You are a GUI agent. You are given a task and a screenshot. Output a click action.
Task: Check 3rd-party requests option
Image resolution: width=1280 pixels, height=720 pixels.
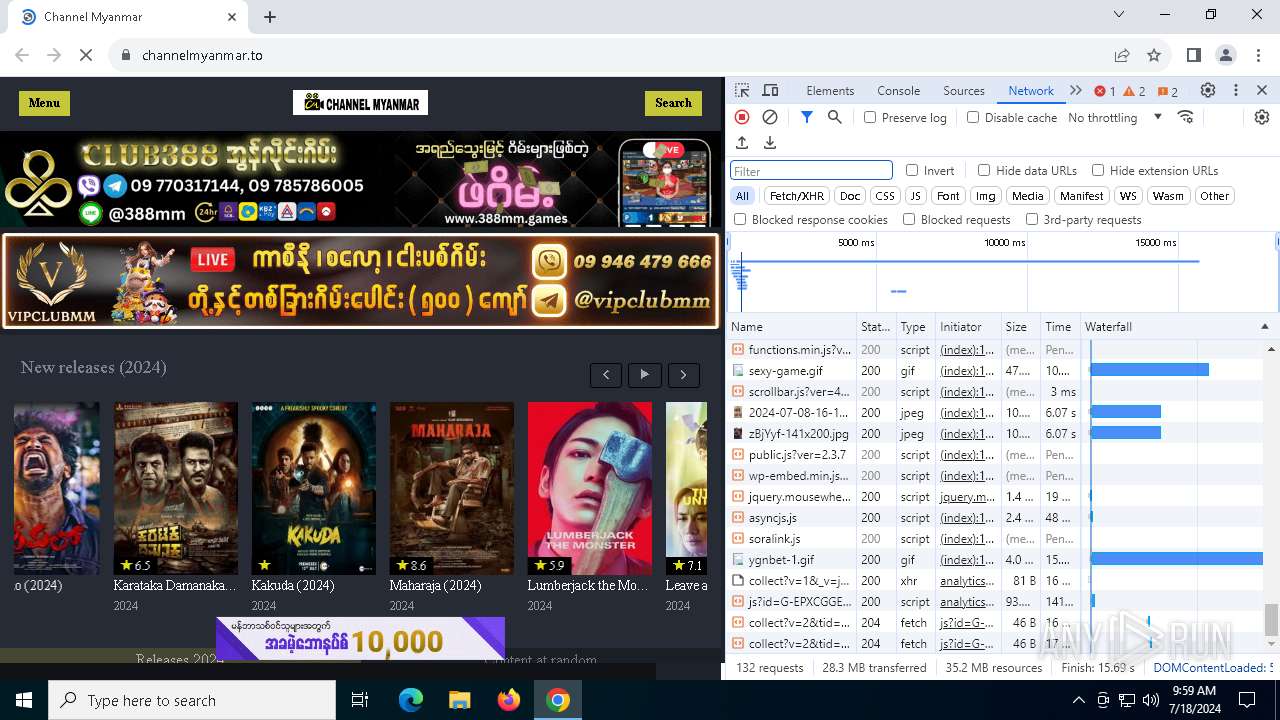tap(1032, 219)
